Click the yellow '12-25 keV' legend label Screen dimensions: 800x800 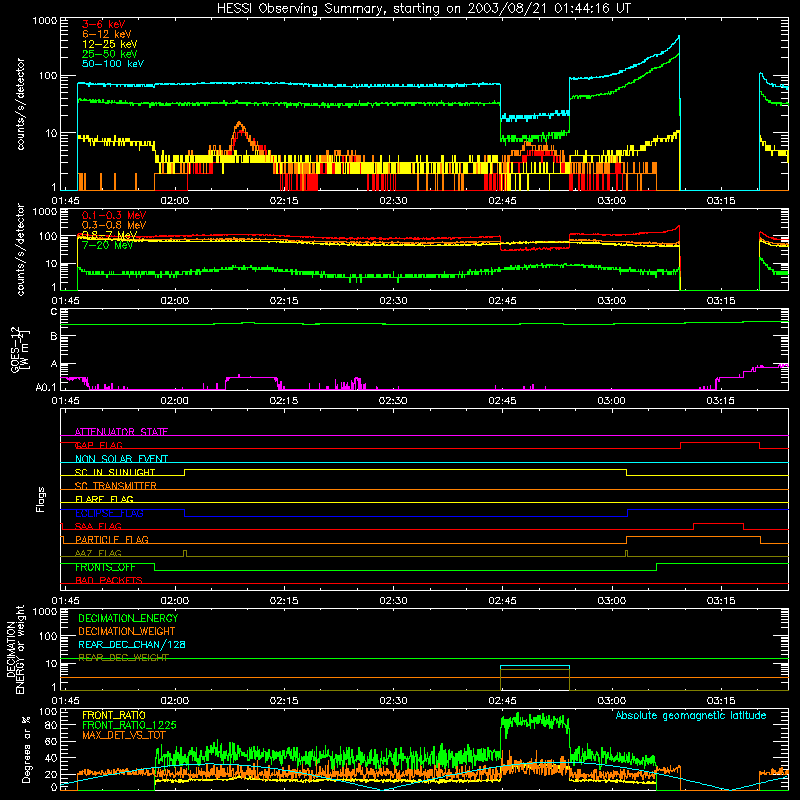pos(110,44)
